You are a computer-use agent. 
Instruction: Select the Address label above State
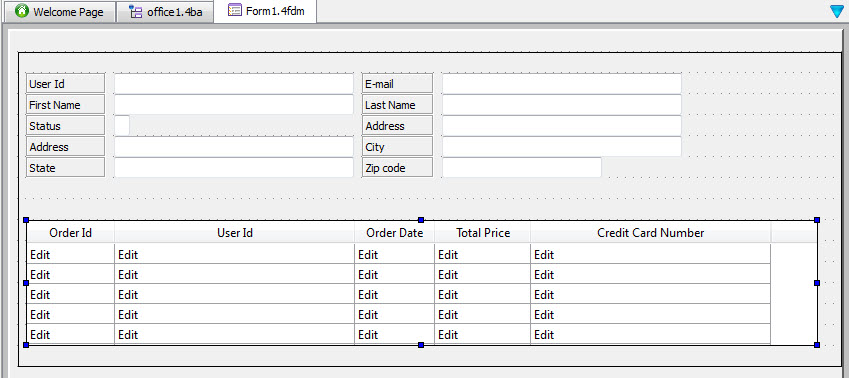point(66,147)
